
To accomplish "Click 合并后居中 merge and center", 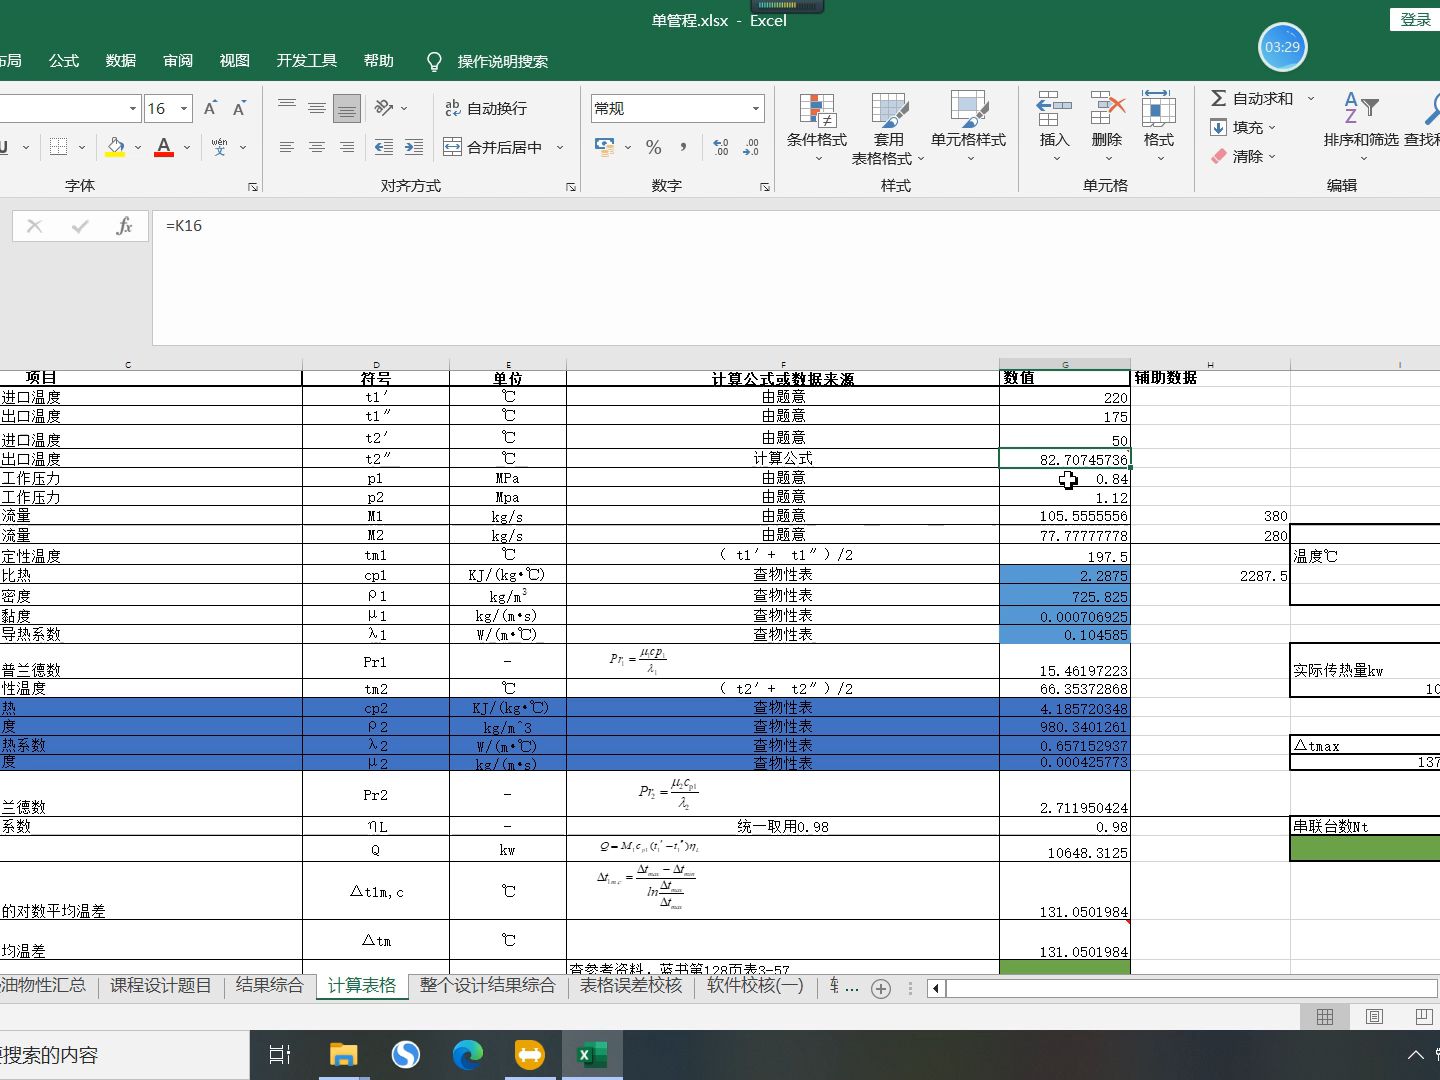I will coord(493,147).
